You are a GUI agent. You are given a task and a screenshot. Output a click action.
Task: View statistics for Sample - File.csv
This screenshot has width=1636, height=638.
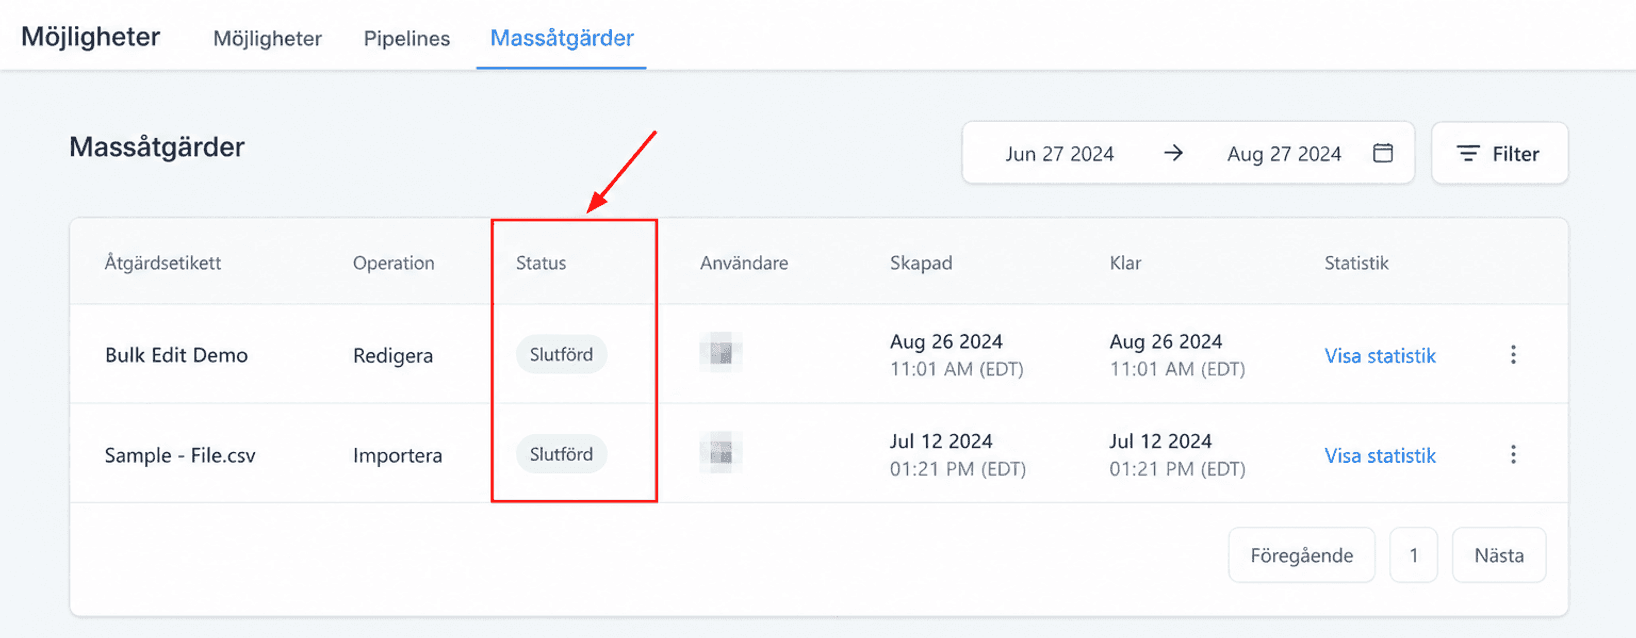[1380, 456]
